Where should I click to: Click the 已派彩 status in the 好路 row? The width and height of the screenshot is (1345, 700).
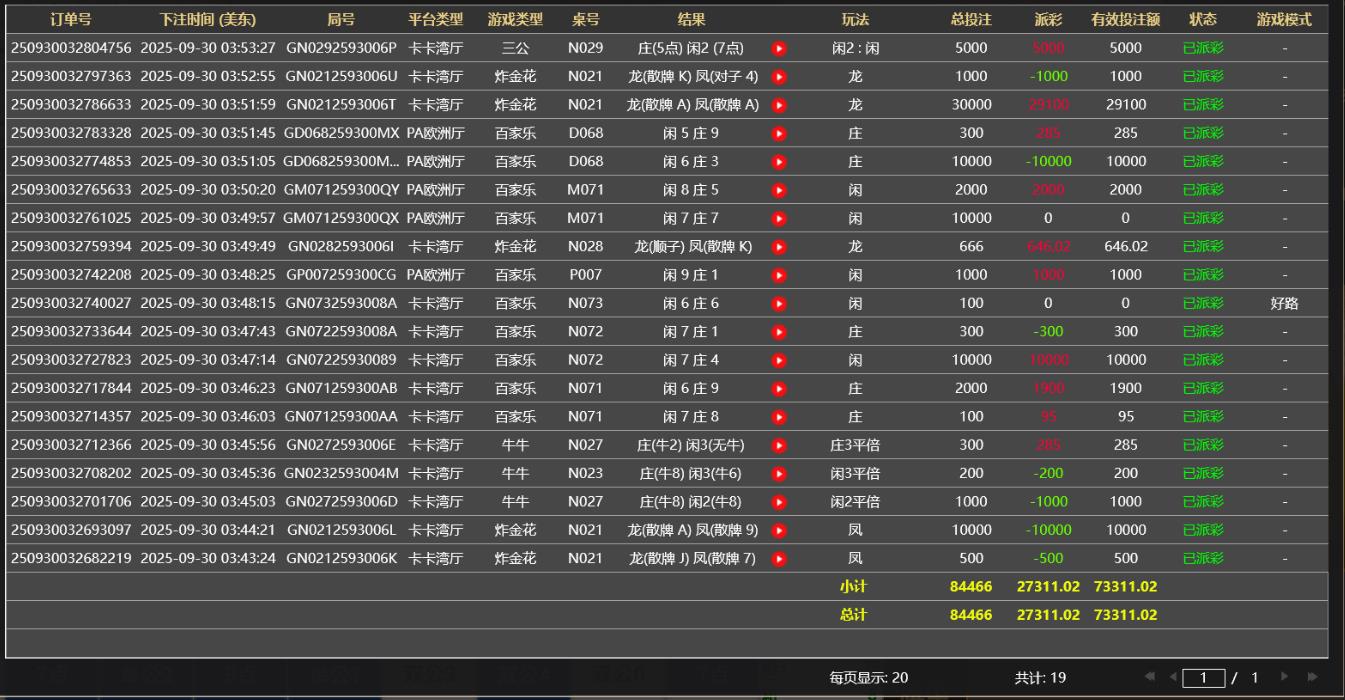[1202, 303]
